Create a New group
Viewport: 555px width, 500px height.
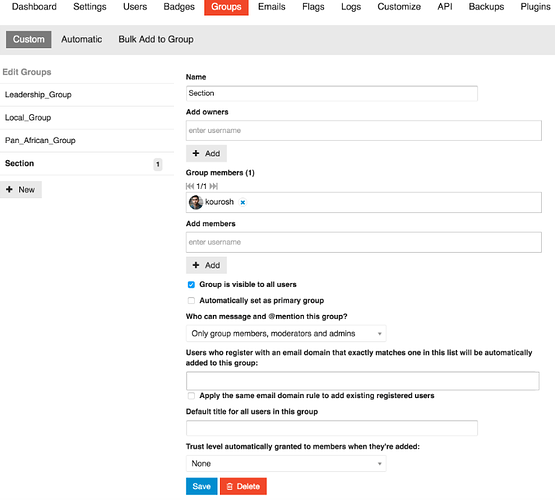point(21,190)
